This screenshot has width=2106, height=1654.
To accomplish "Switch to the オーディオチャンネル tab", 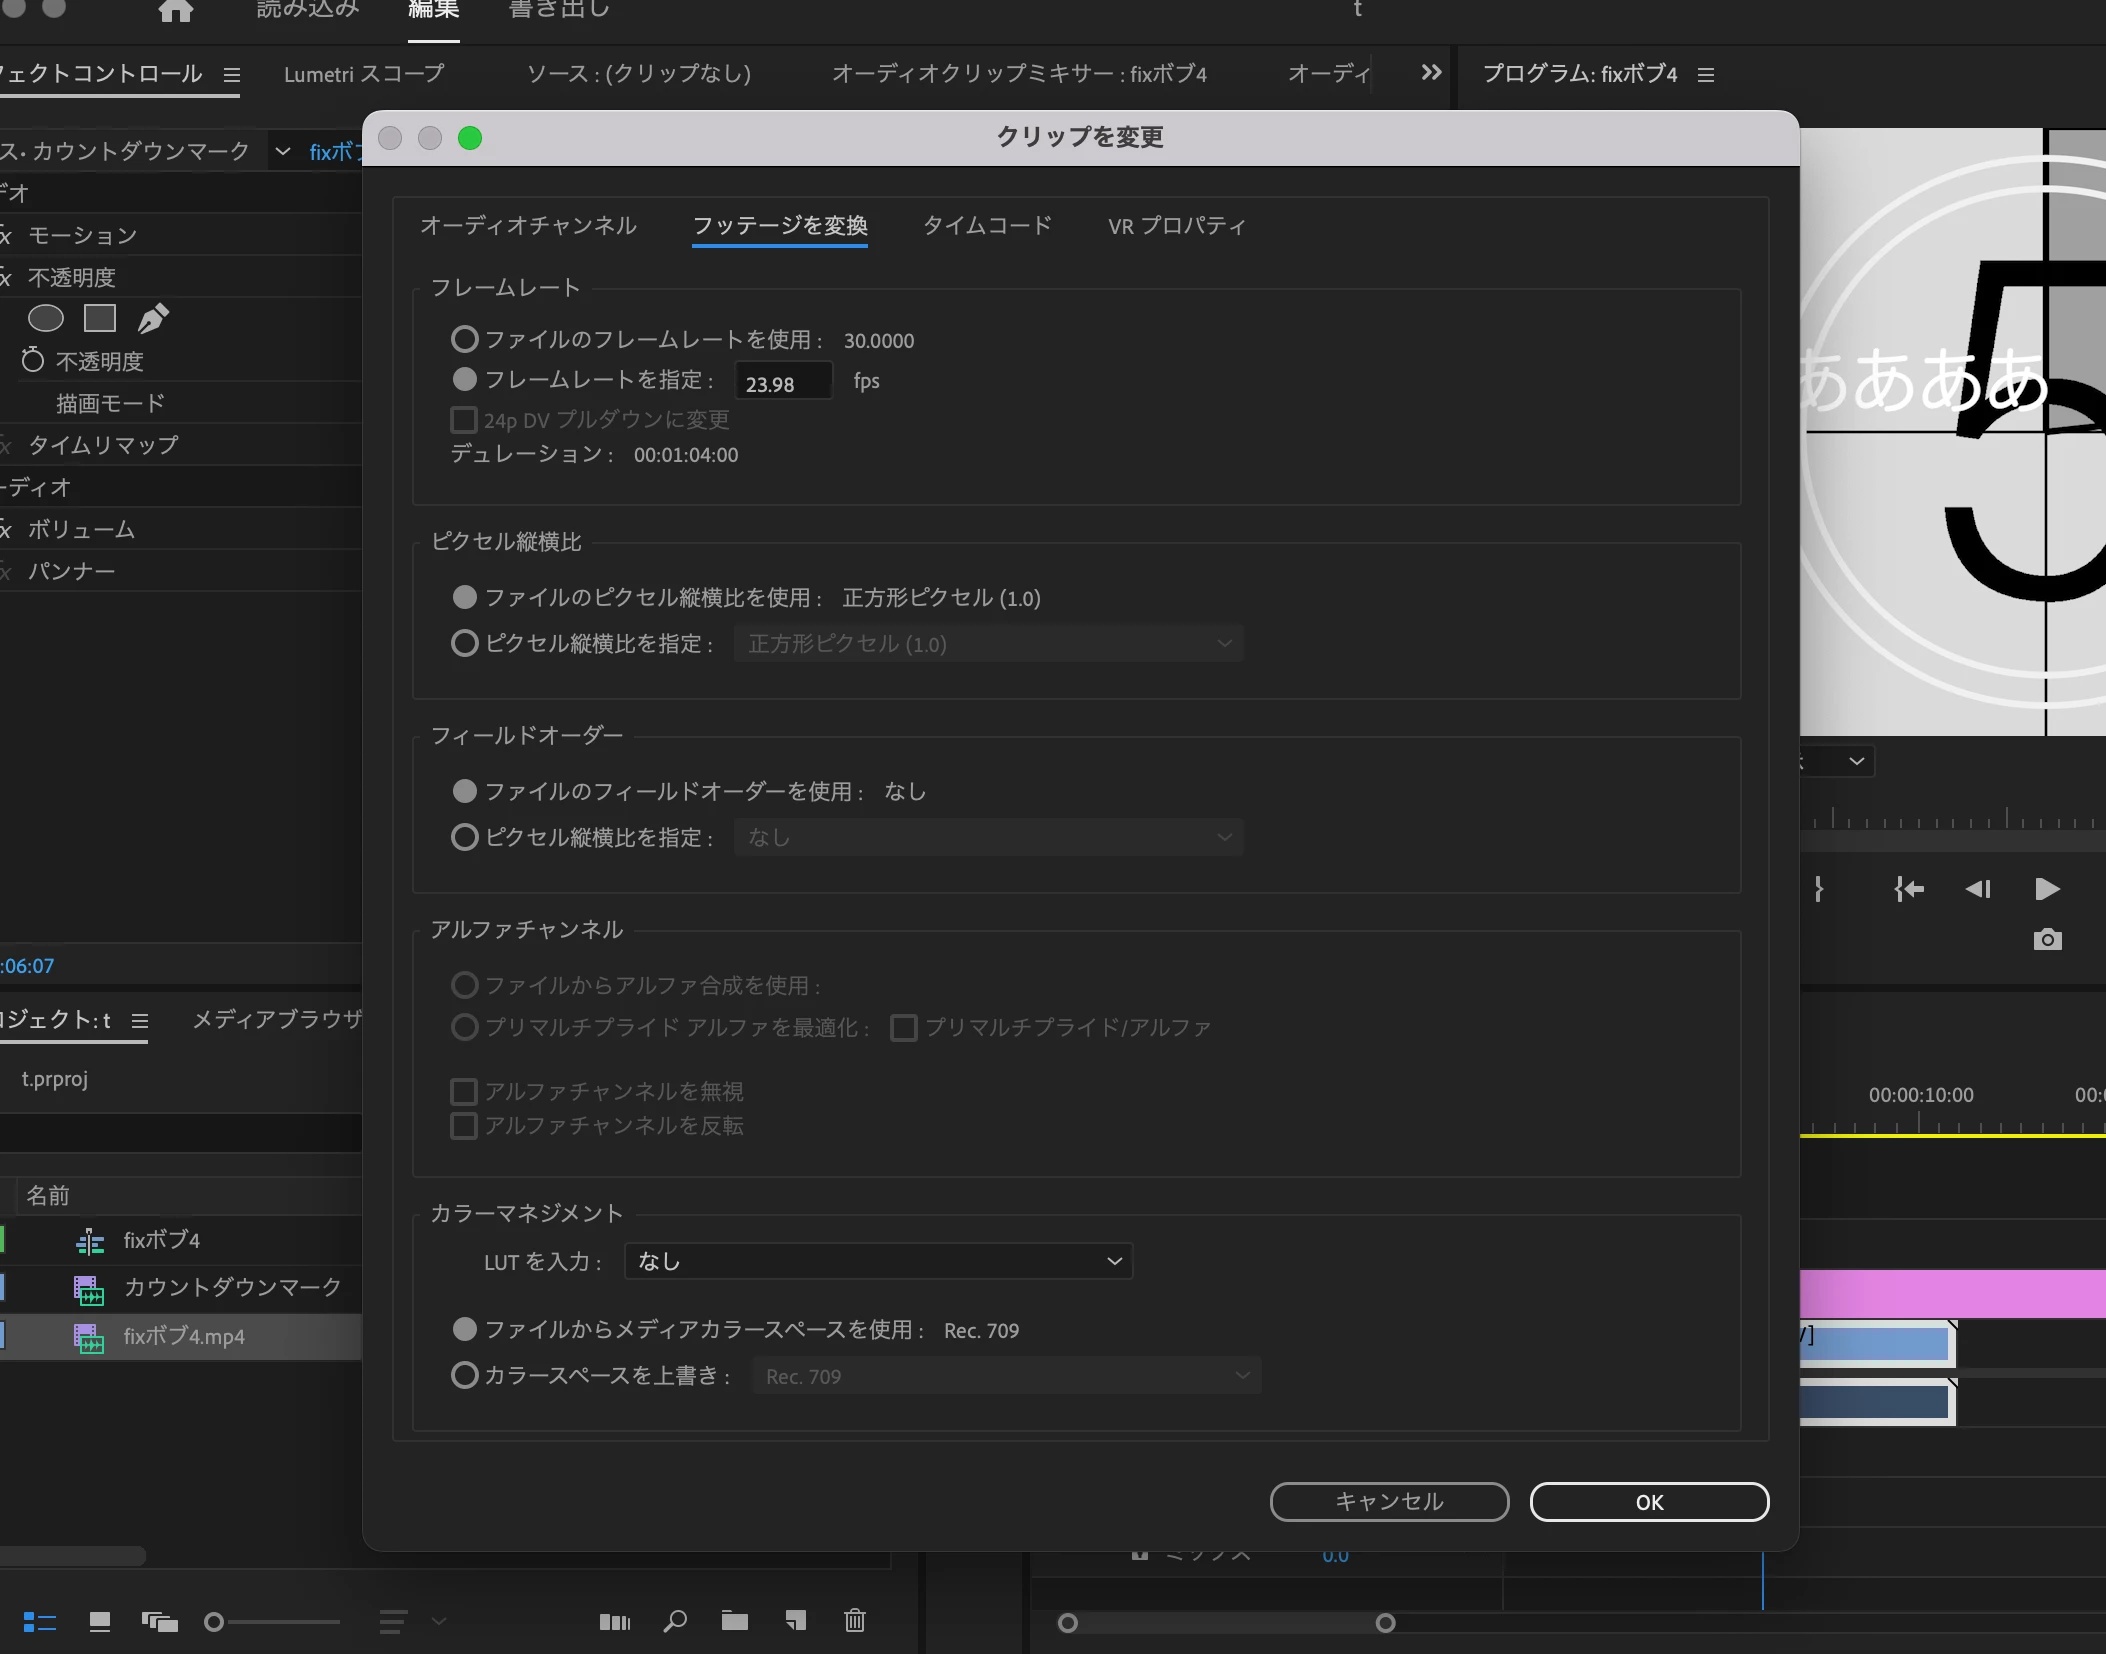I will click(x=528, y=226).
